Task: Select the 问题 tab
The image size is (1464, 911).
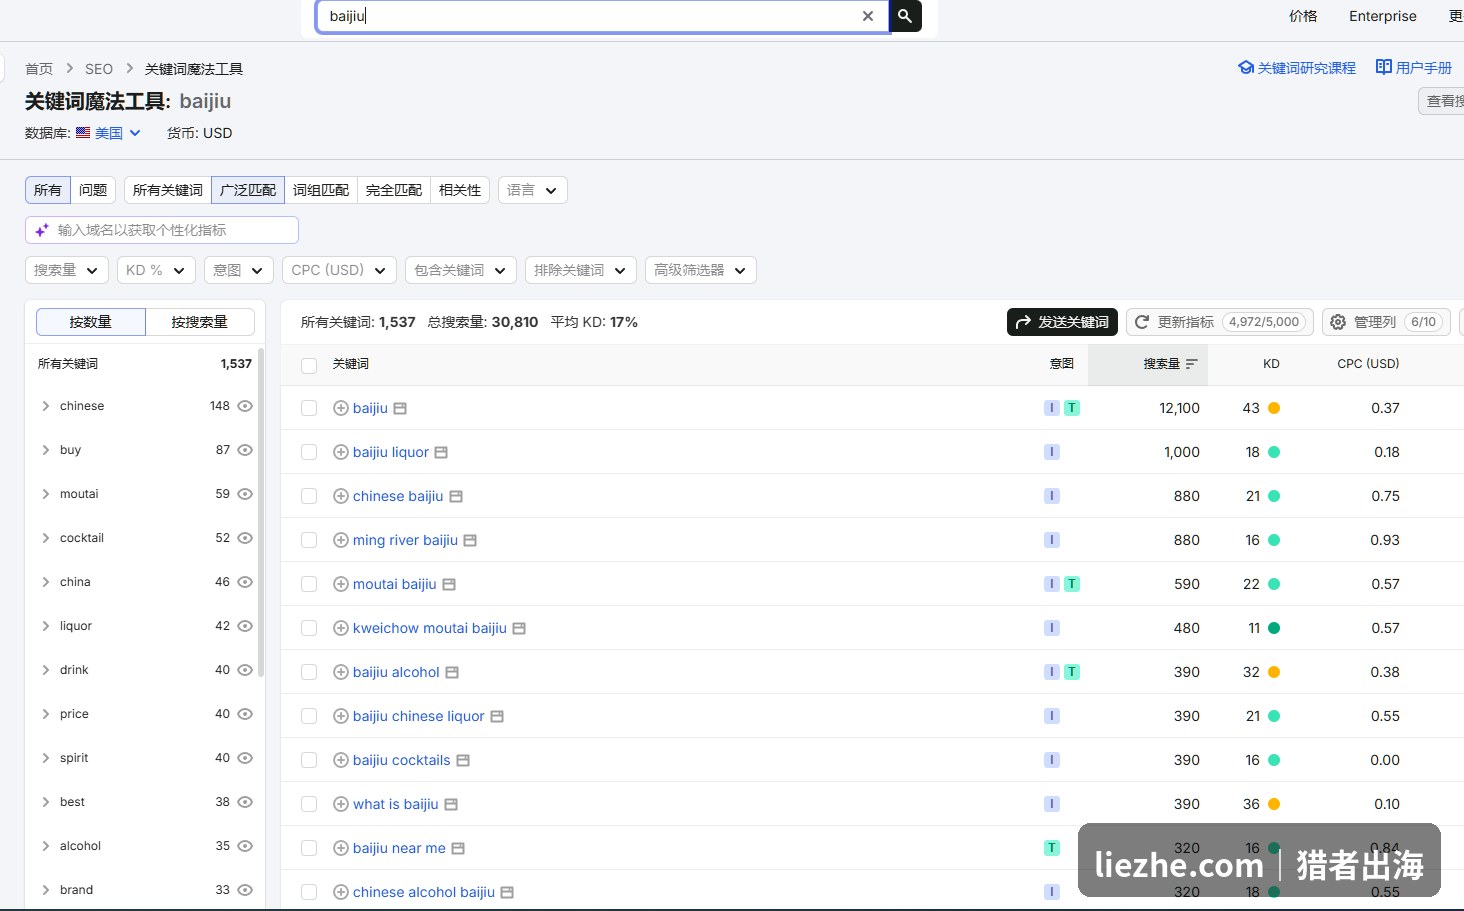Action: 93,190
